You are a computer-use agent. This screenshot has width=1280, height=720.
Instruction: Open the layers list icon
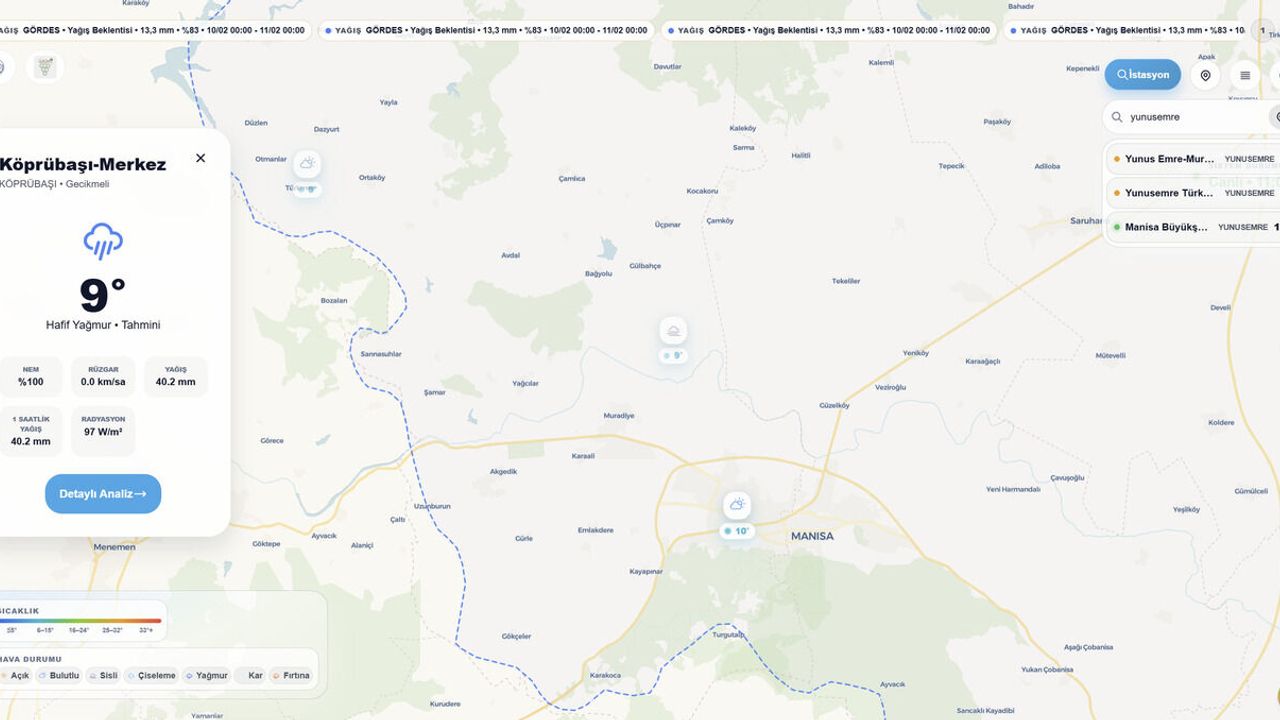1245,75
